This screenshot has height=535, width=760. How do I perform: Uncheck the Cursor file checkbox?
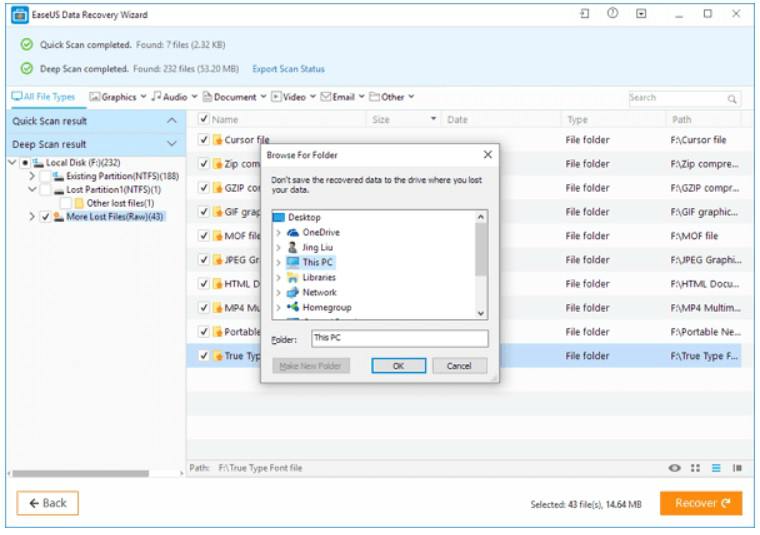(x=204, y=140)
